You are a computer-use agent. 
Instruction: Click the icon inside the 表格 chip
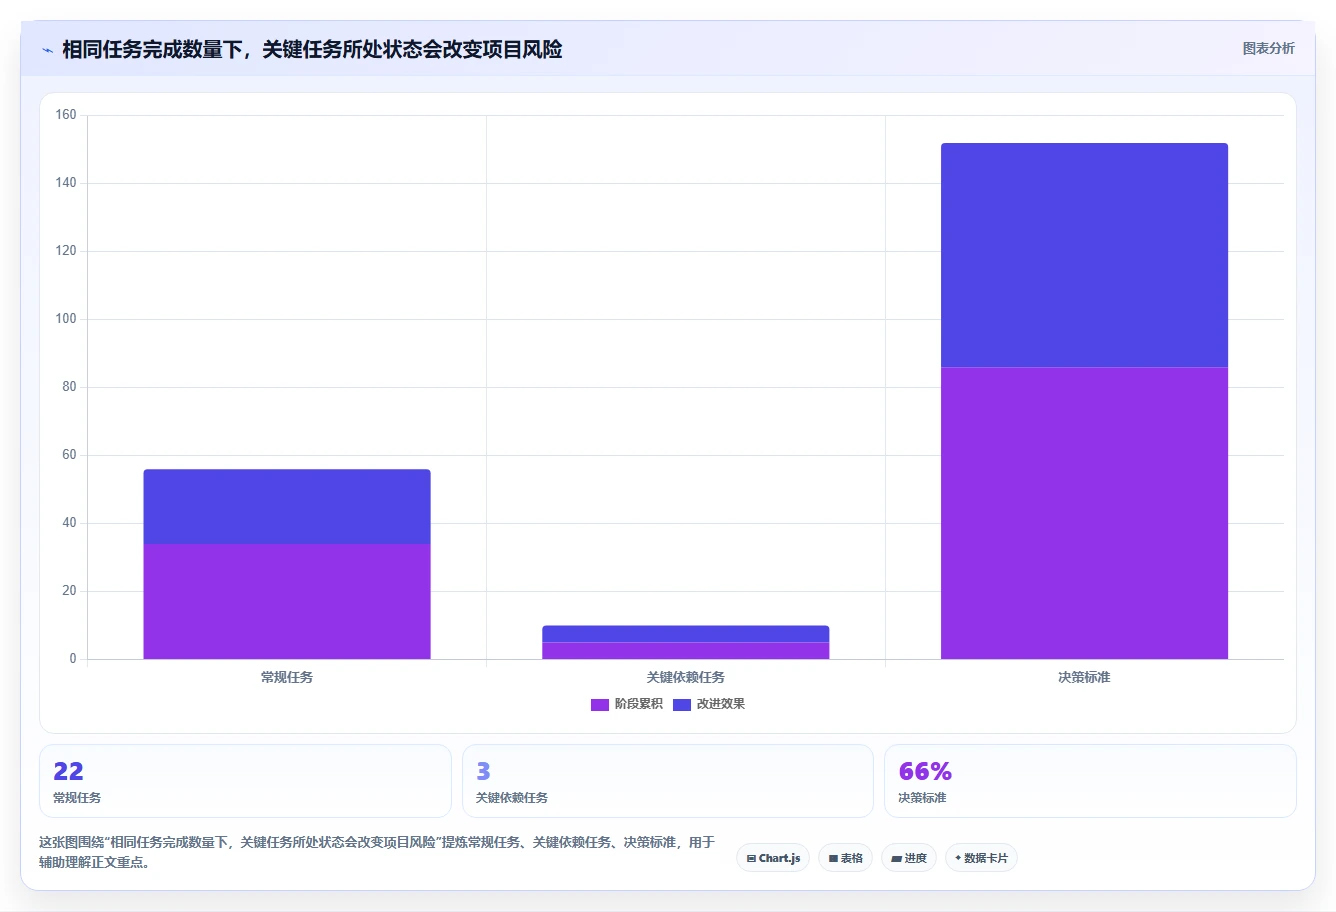point(833,858)
